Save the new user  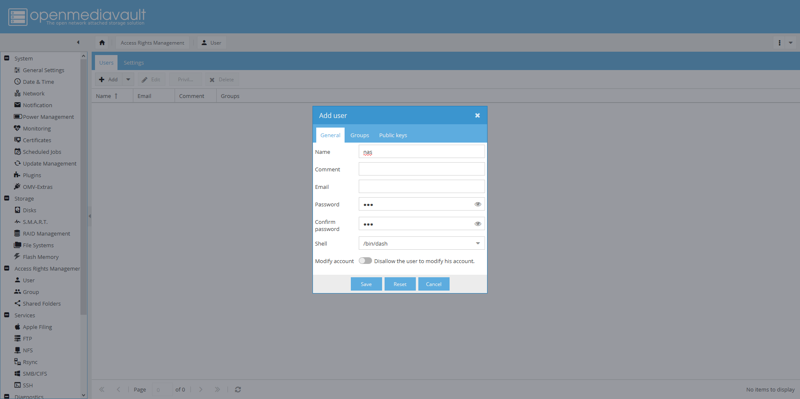coord(366,284)
